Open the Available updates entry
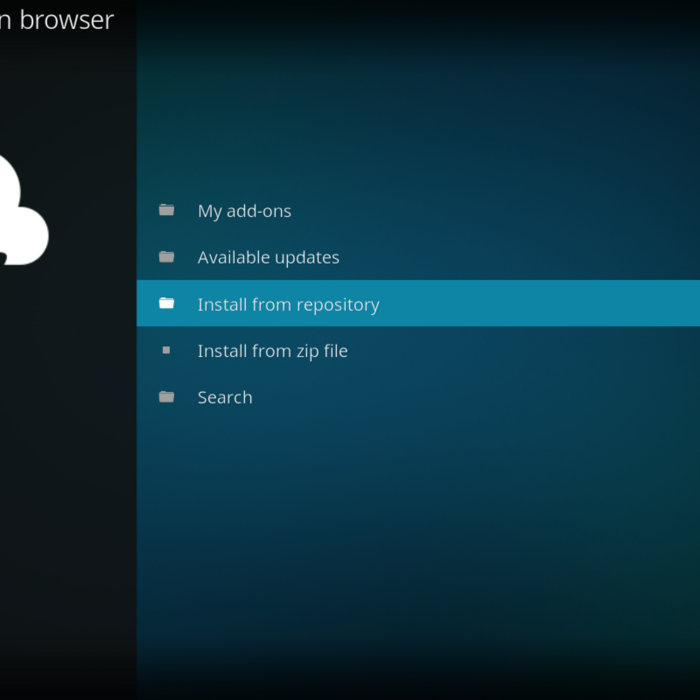 point(268,257)
